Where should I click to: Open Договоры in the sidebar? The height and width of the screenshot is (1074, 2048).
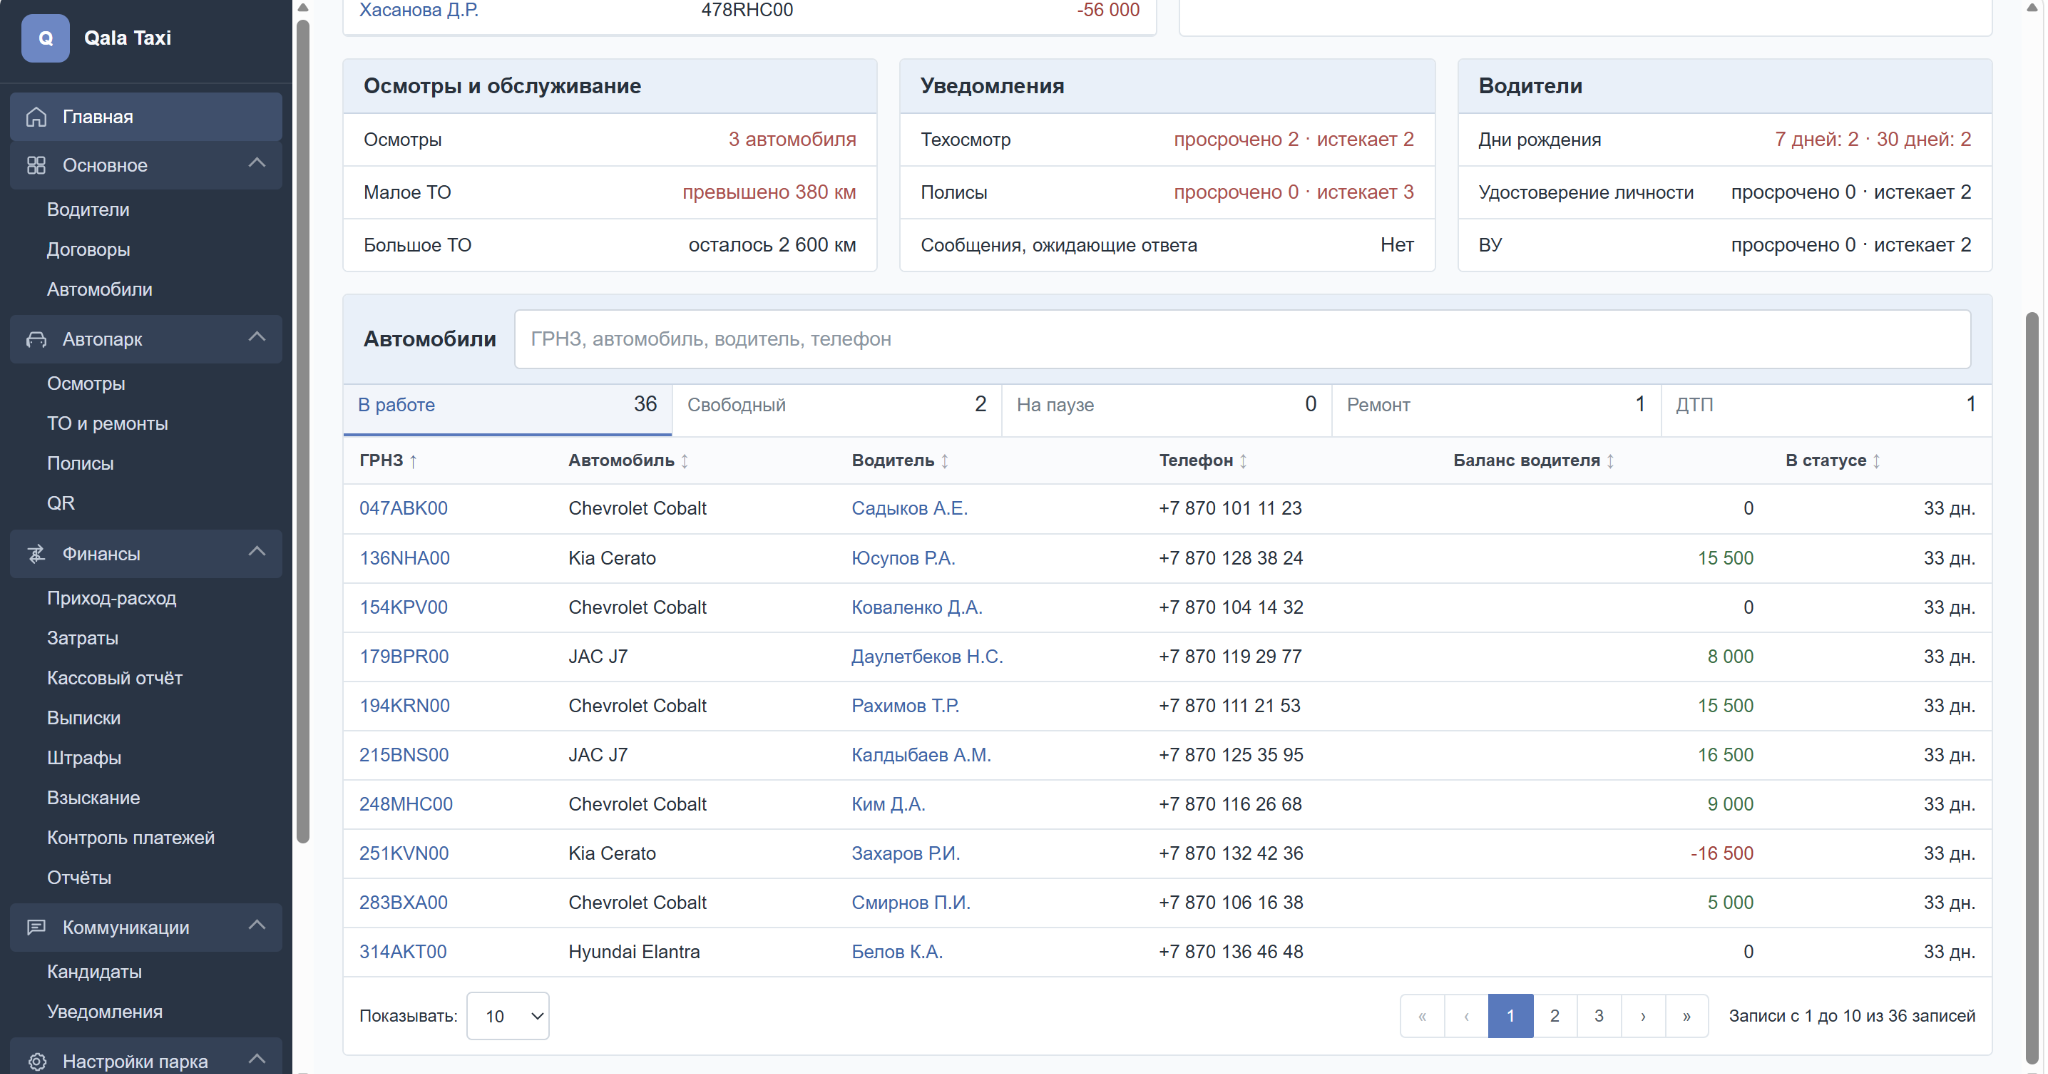tap(88, 250)
